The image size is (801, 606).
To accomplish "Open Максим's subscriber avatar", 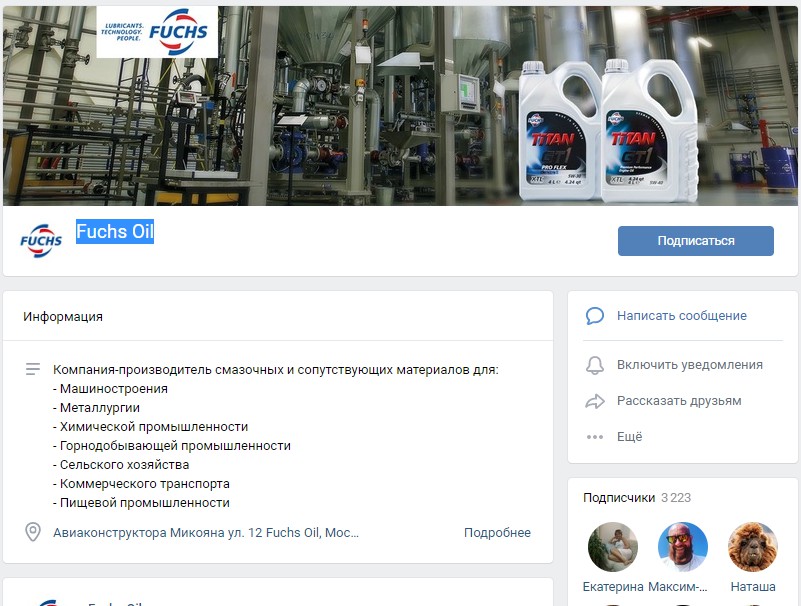I will 682,547.
